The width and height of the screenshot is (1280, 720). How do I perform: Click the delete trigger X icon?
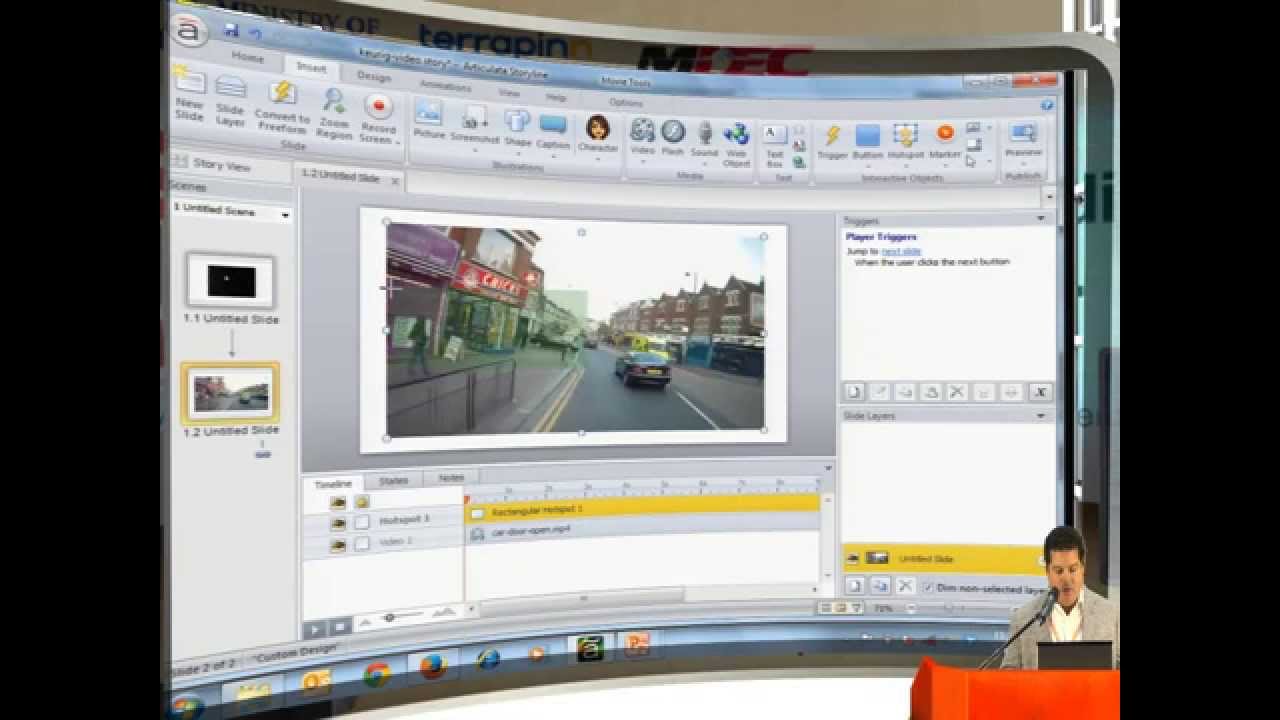[957, 392]
